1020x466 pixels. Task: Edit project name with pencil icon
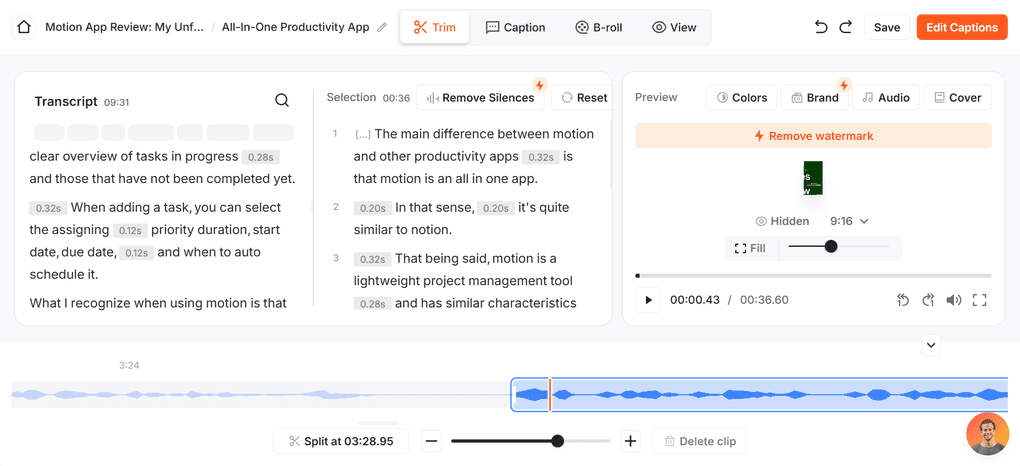click(x=382, y=27)
